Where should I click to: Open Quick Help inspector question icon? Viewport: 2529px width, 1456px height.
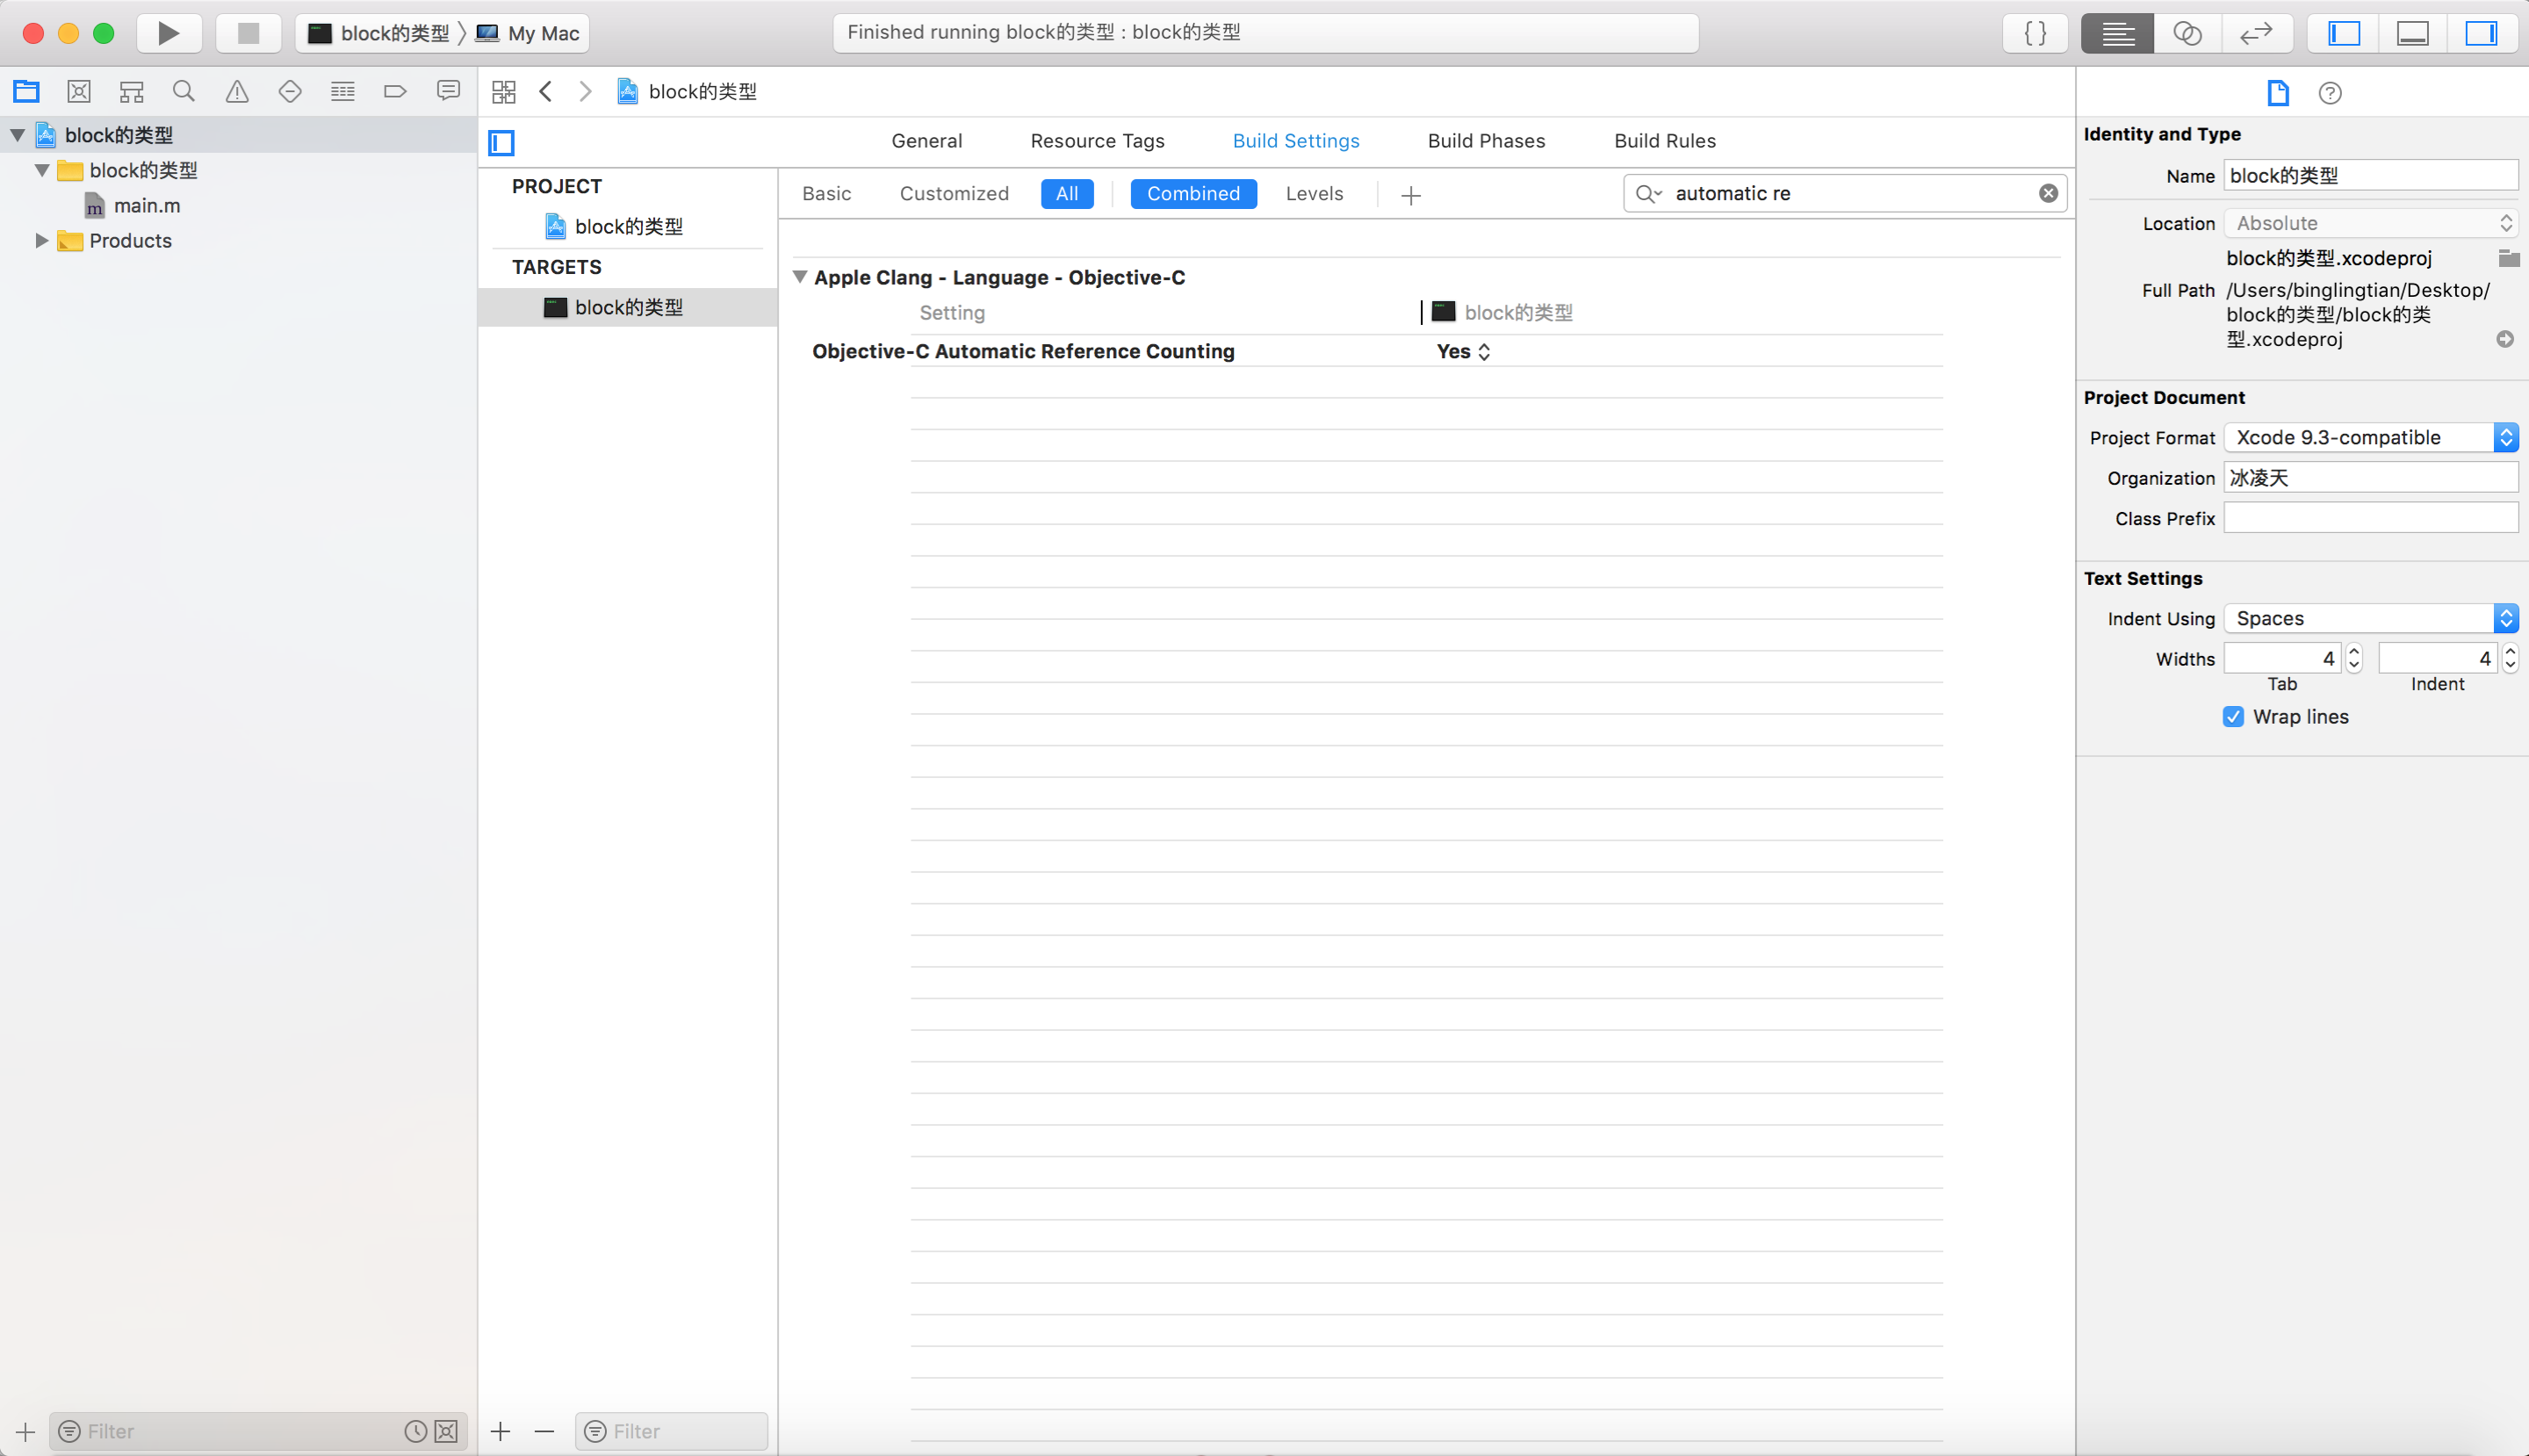tap(2330, 93)
